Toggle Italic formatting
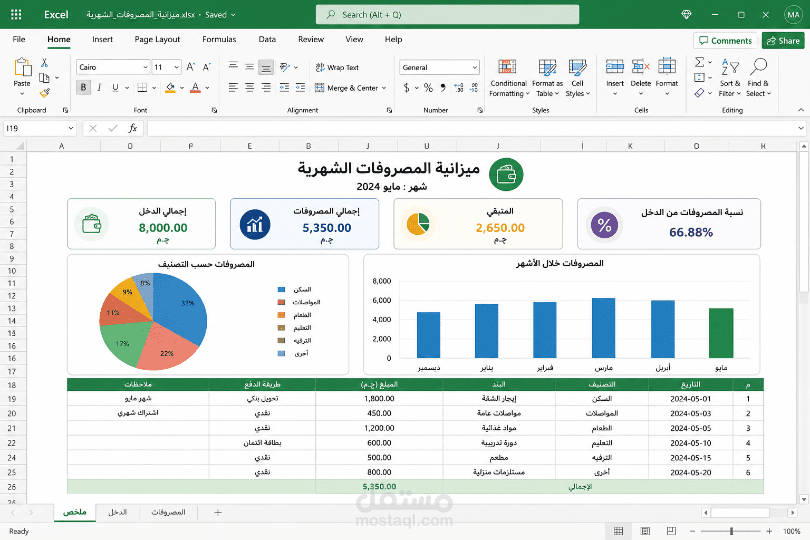Screen dimensions: 810x540 99,88
